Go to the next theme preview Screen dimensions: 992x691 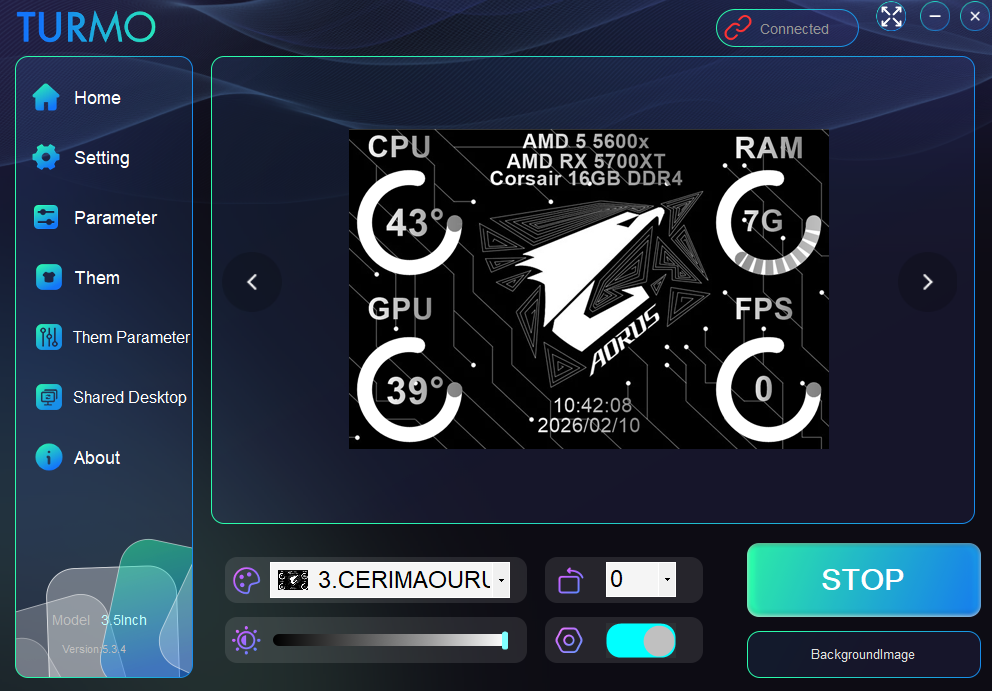[x=927, y=282]
